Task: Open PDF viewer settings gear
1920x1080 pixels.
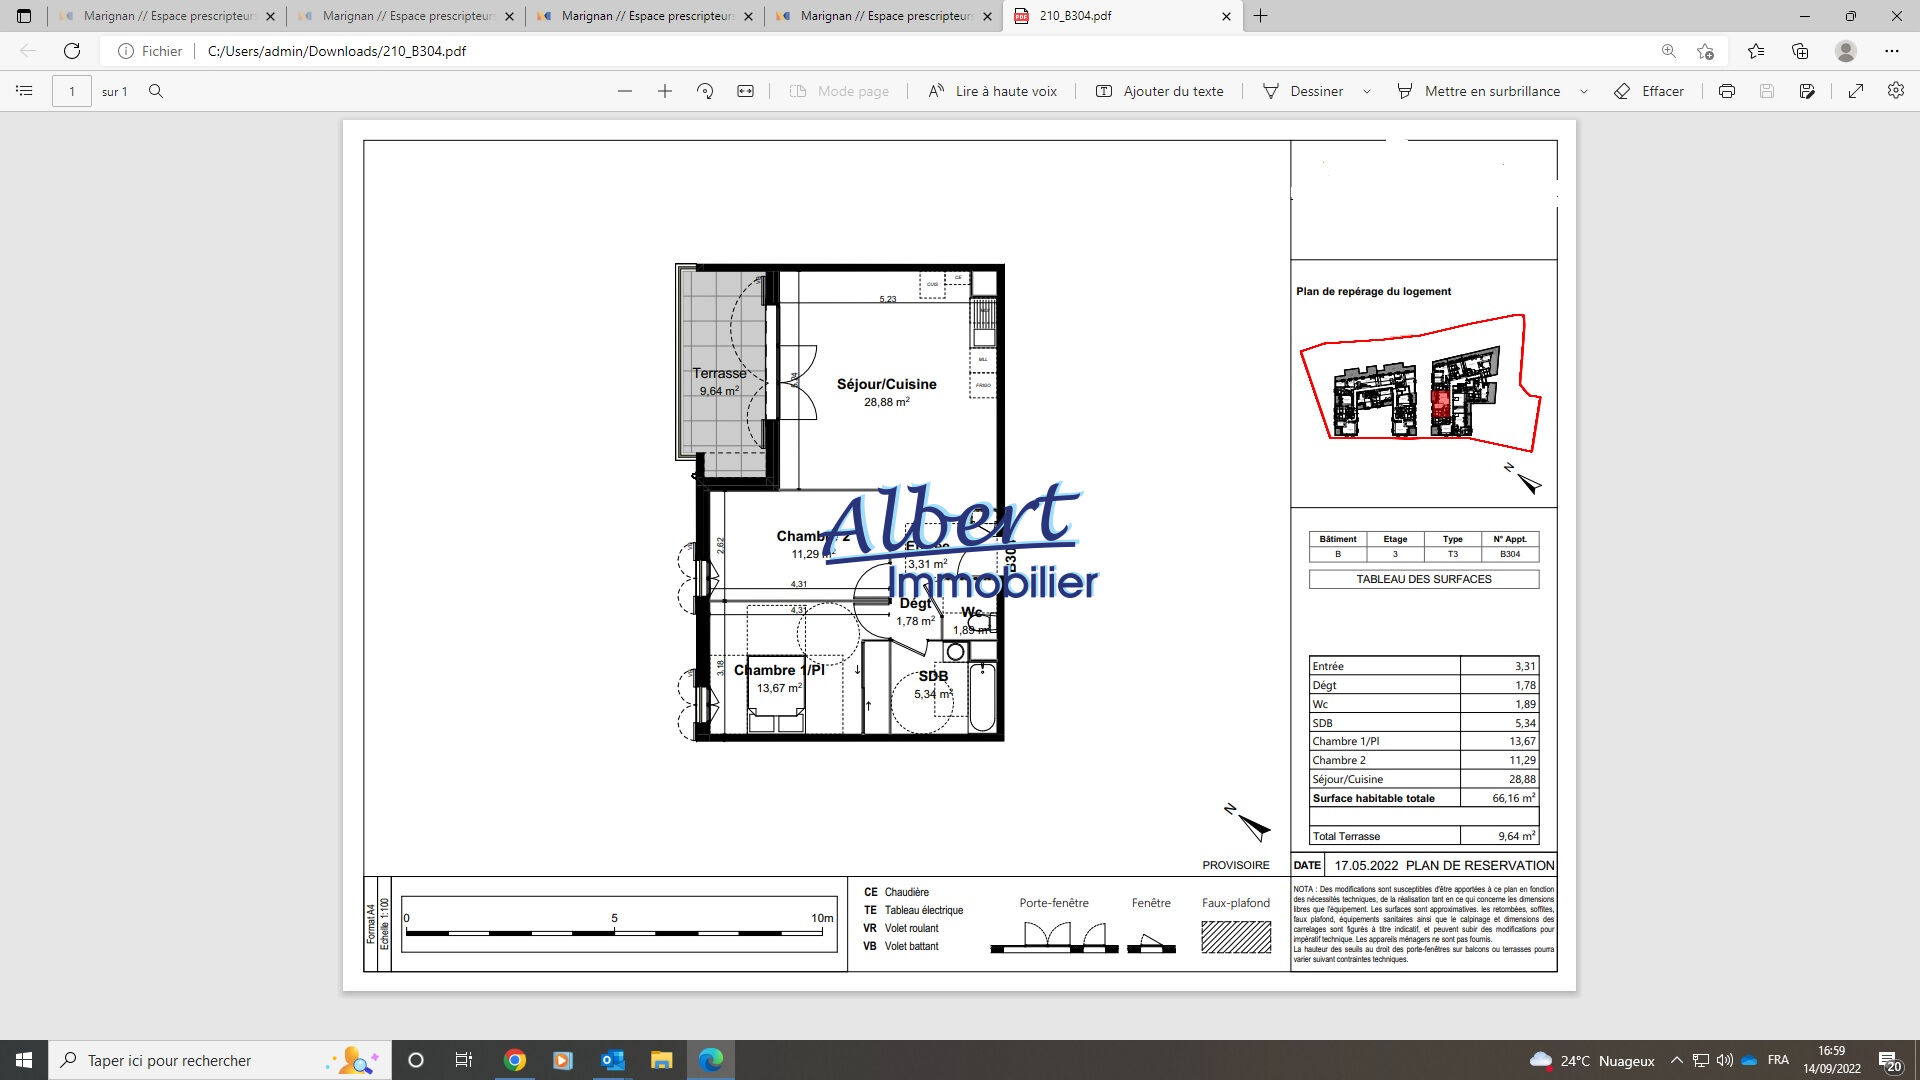Action: point(1896,91)
